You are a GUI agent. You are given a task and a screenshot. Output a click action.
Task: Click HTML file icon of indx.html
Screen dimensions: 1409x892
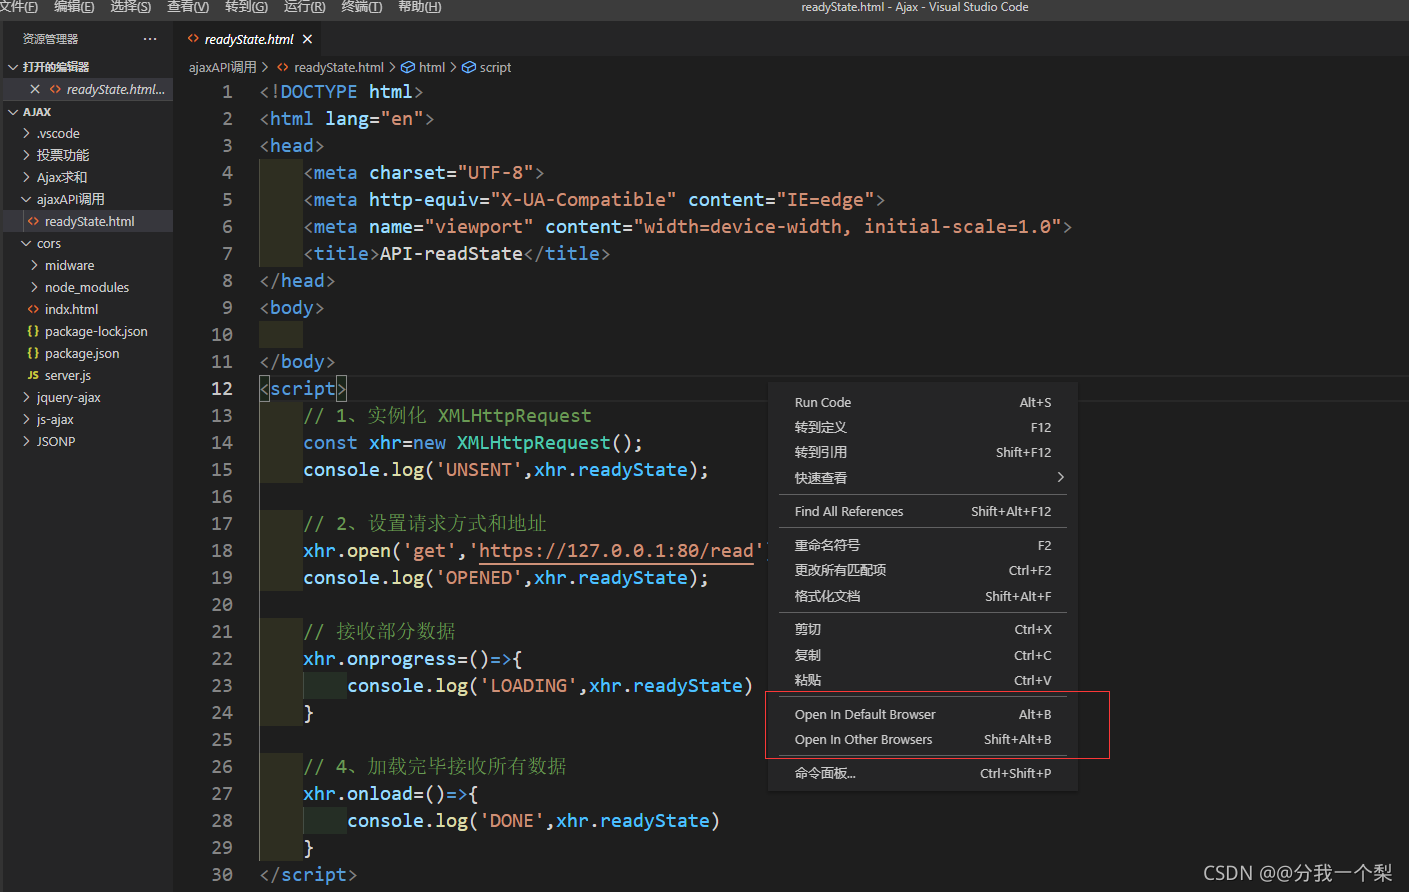point(33,309)
